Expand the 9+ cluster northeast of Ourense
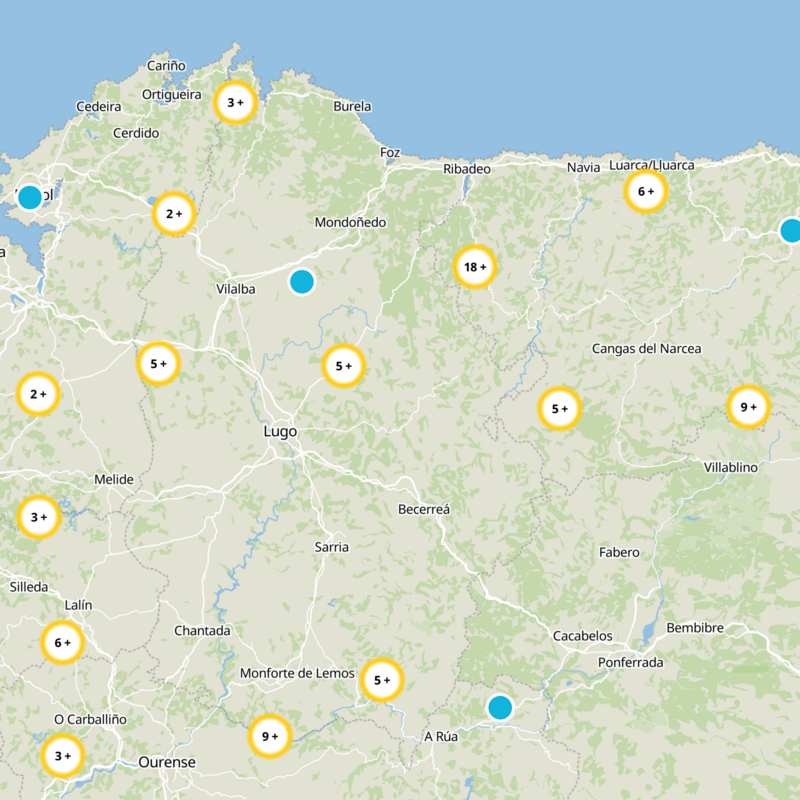Viewport: 800px width, 800px height. tap(270, 736)
